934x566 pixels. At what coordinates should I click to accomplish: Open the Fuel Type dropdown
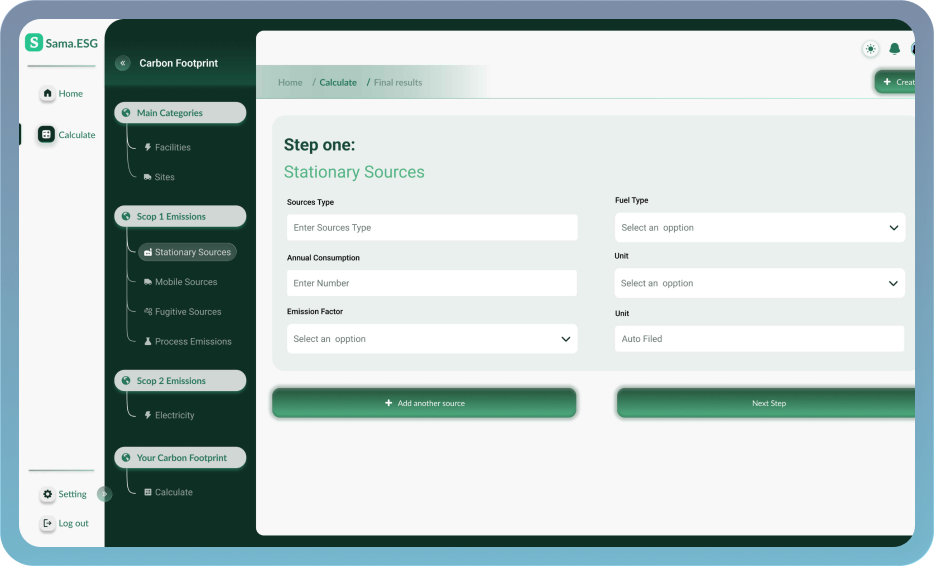pos(759,228)
